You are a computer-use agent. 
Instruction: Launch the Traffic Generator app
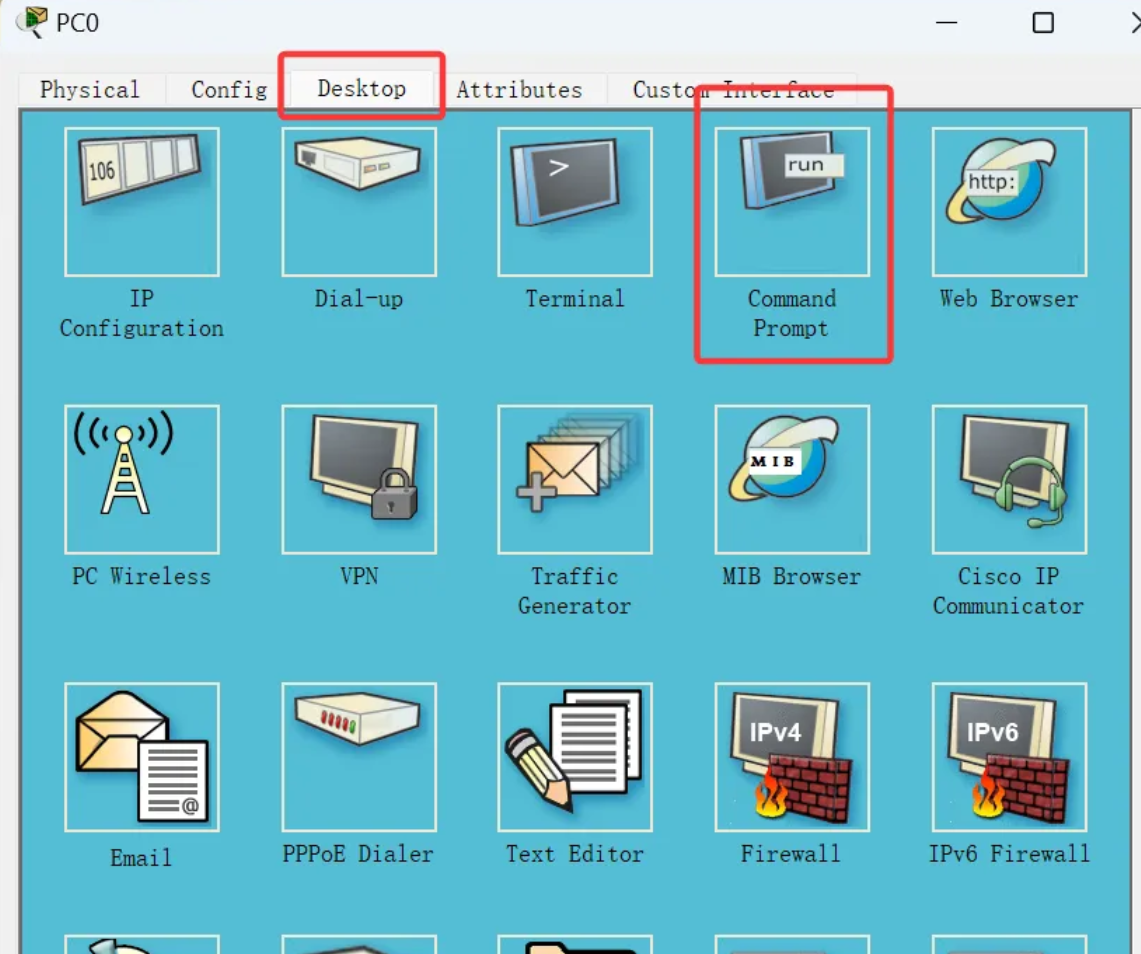click(575, 480)
